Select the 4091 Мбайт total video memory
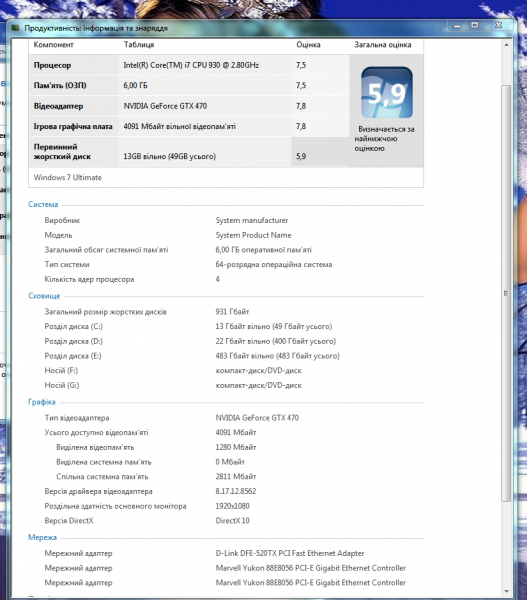The width and height of the screenshot is (527, 600). (236, 432)
